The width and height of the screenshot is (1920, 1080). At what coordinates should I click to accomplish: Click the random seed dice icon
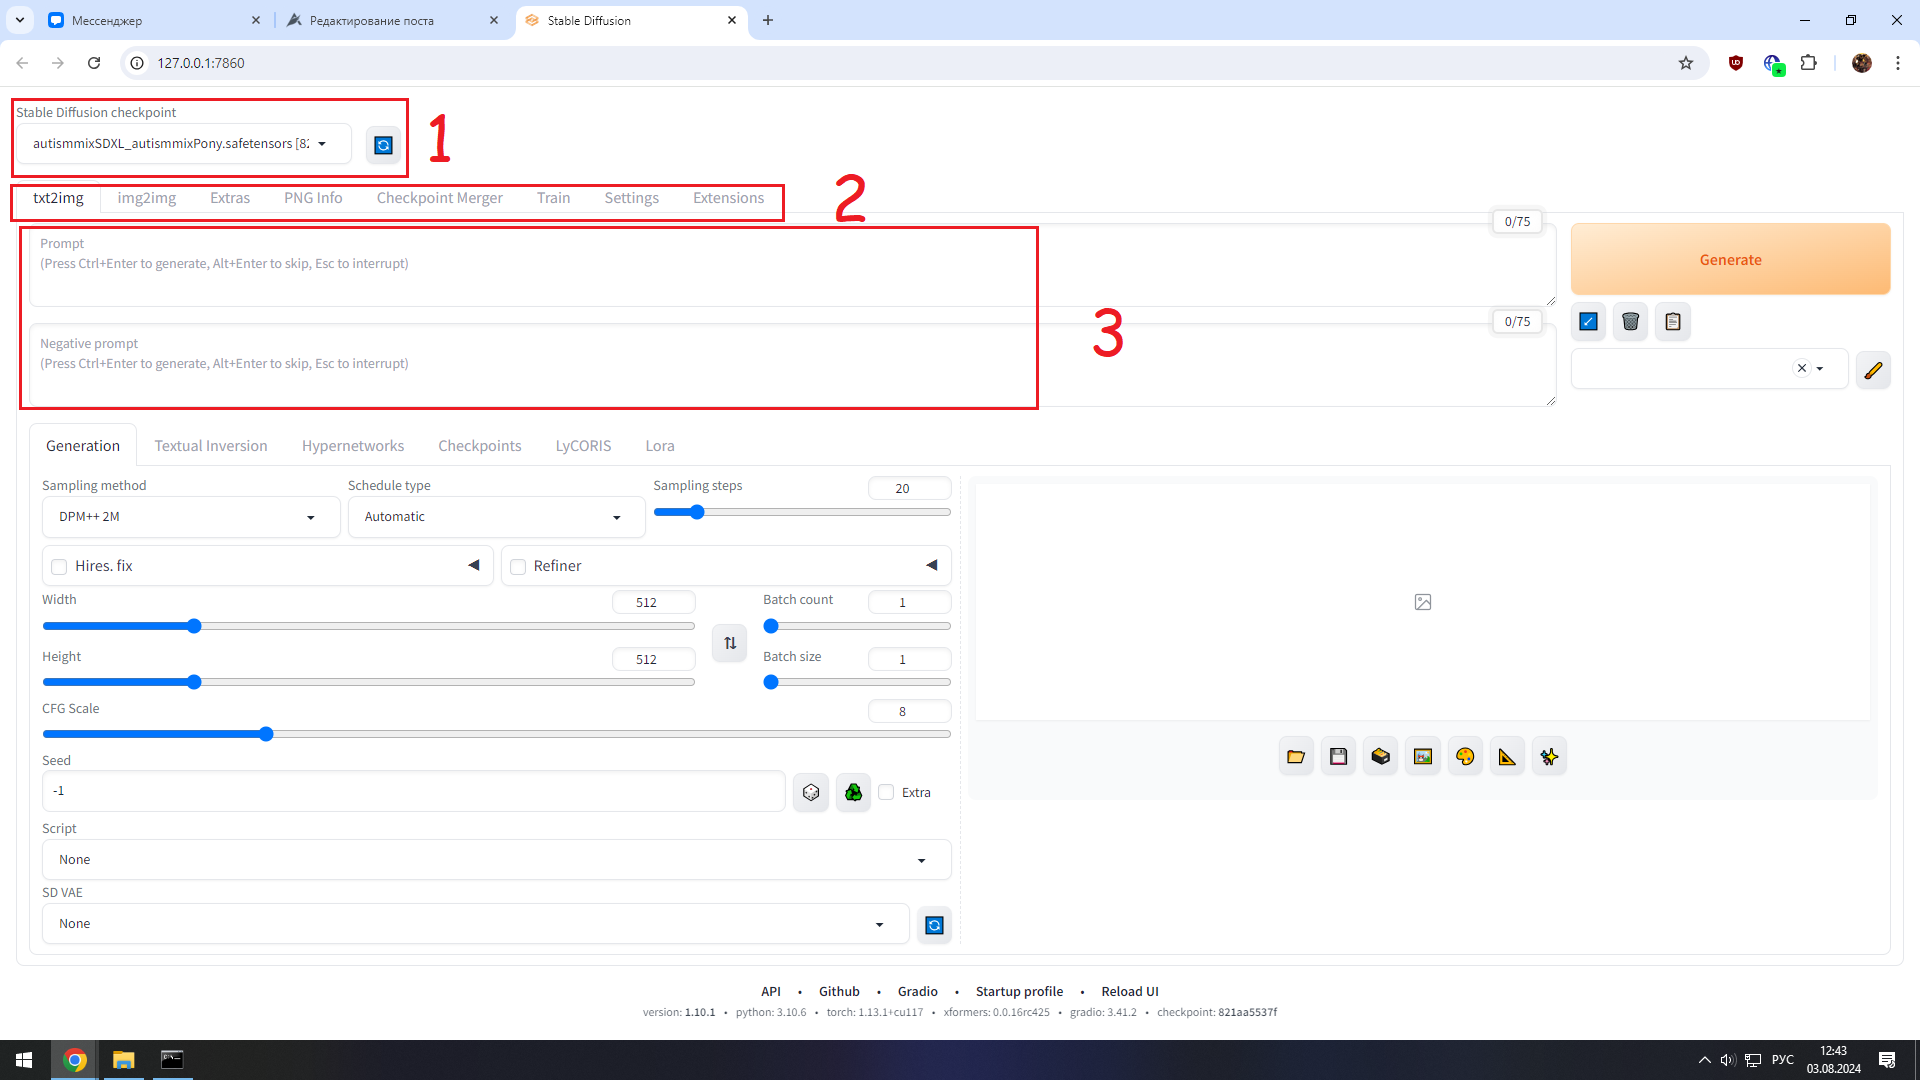(810, 792)
